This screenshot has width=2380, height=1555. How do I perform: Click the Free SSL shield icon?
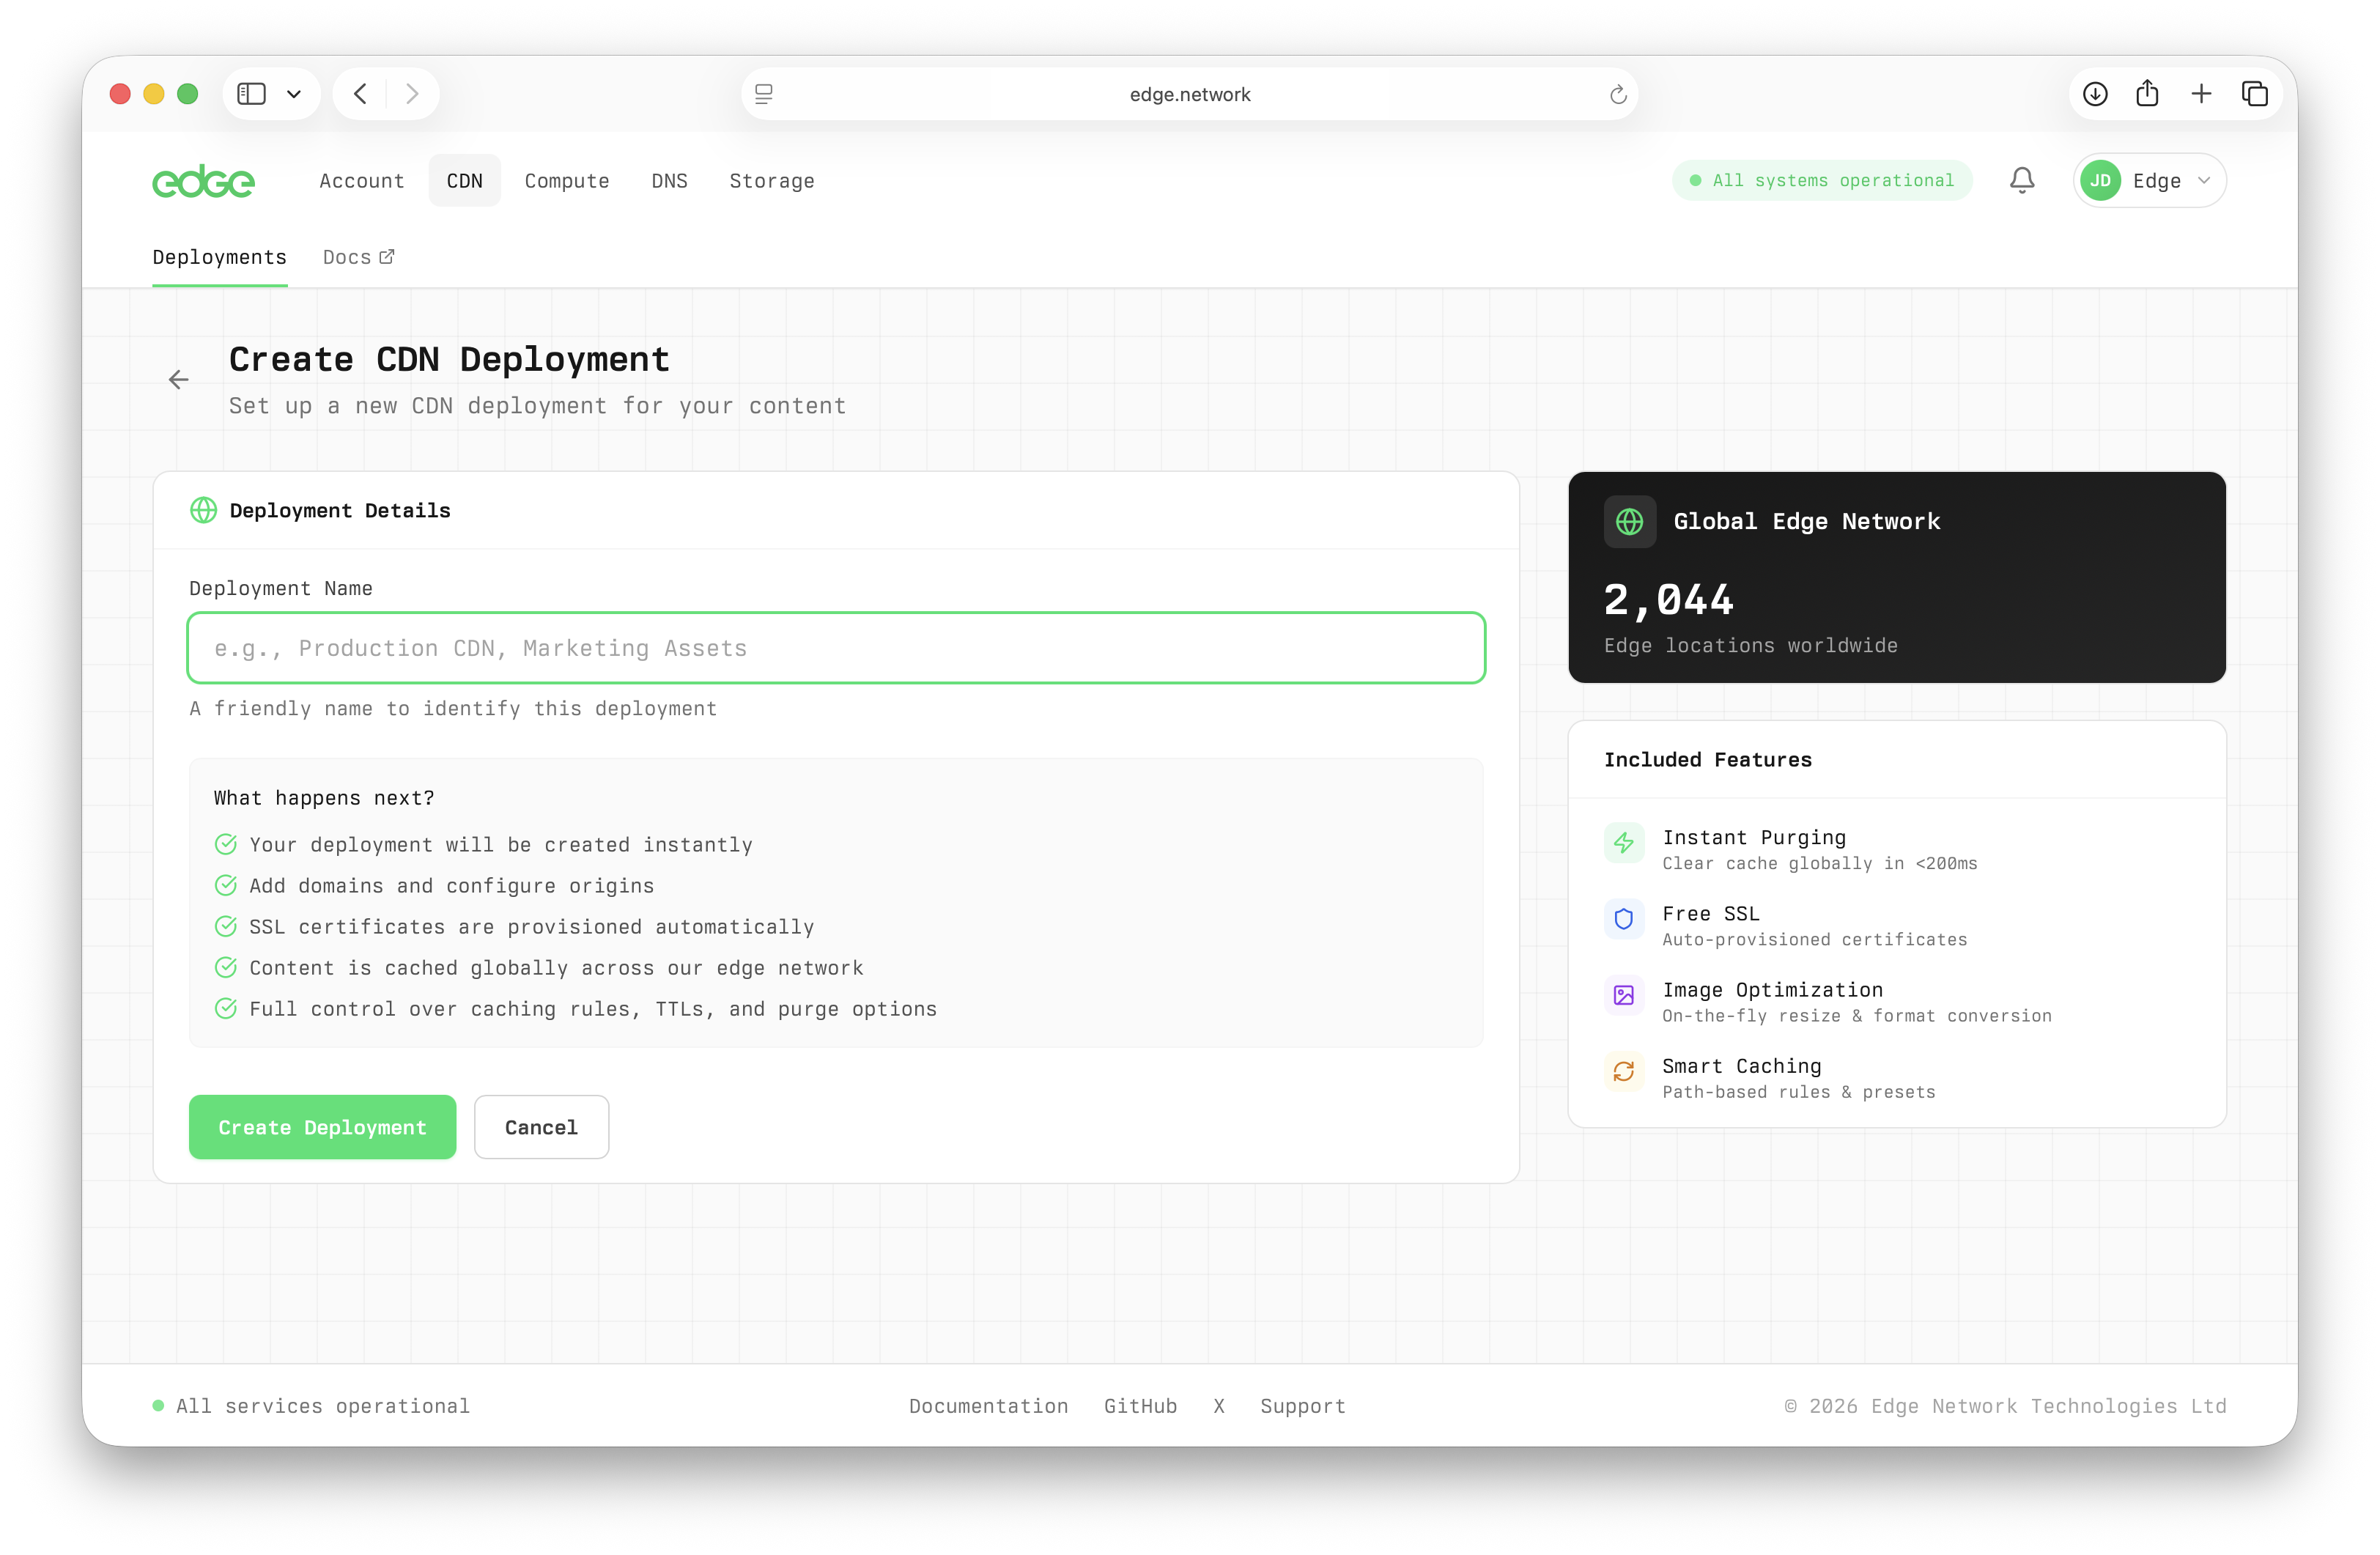tap(1623, 919)
